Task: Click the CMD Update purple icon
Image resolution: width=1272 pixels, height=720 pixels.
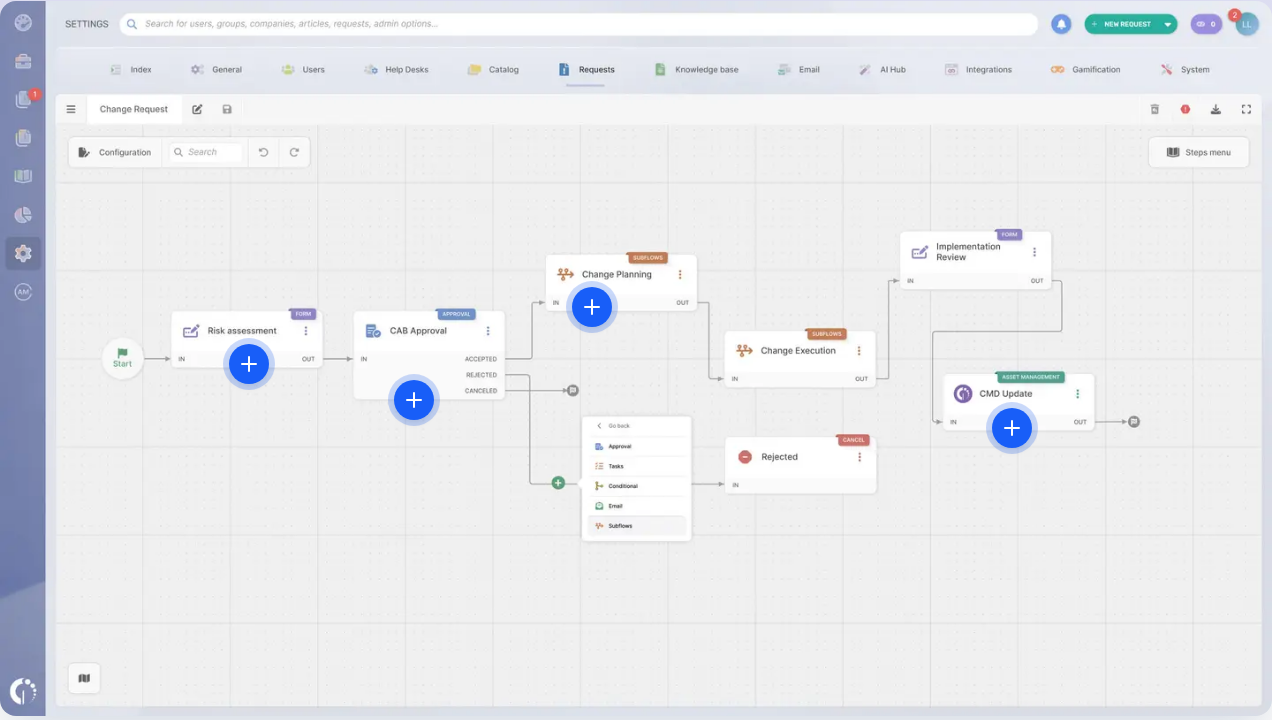Action: tap(963, 394)
